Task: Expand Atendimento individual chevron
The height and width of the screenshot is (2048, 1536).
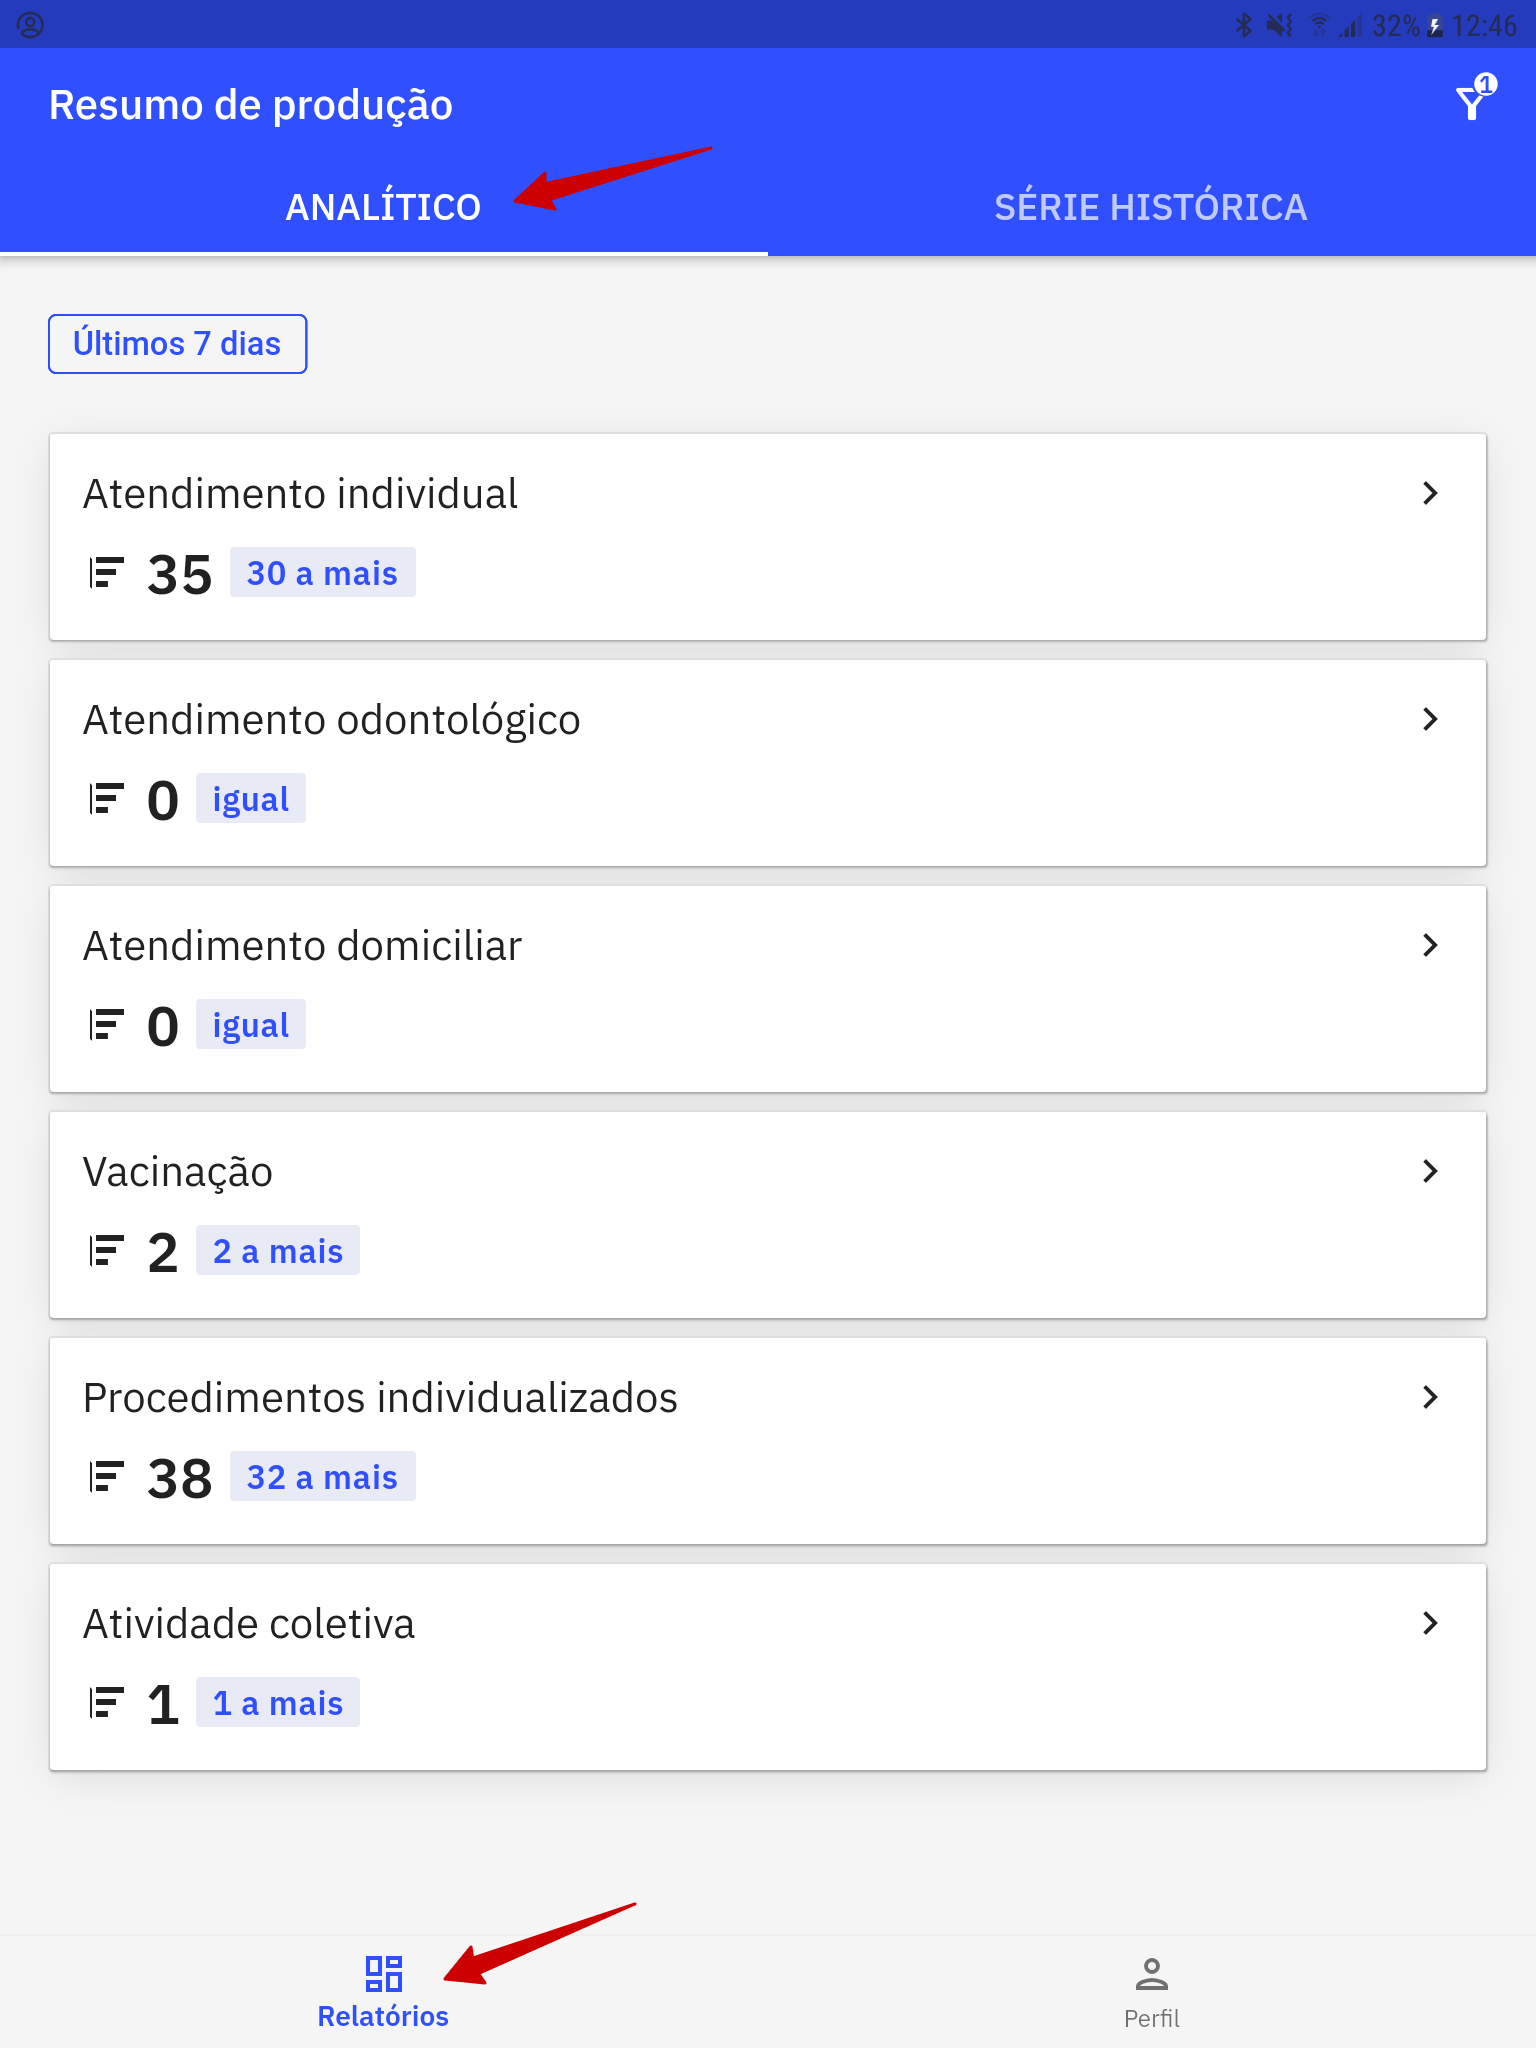Action: 1430,493
